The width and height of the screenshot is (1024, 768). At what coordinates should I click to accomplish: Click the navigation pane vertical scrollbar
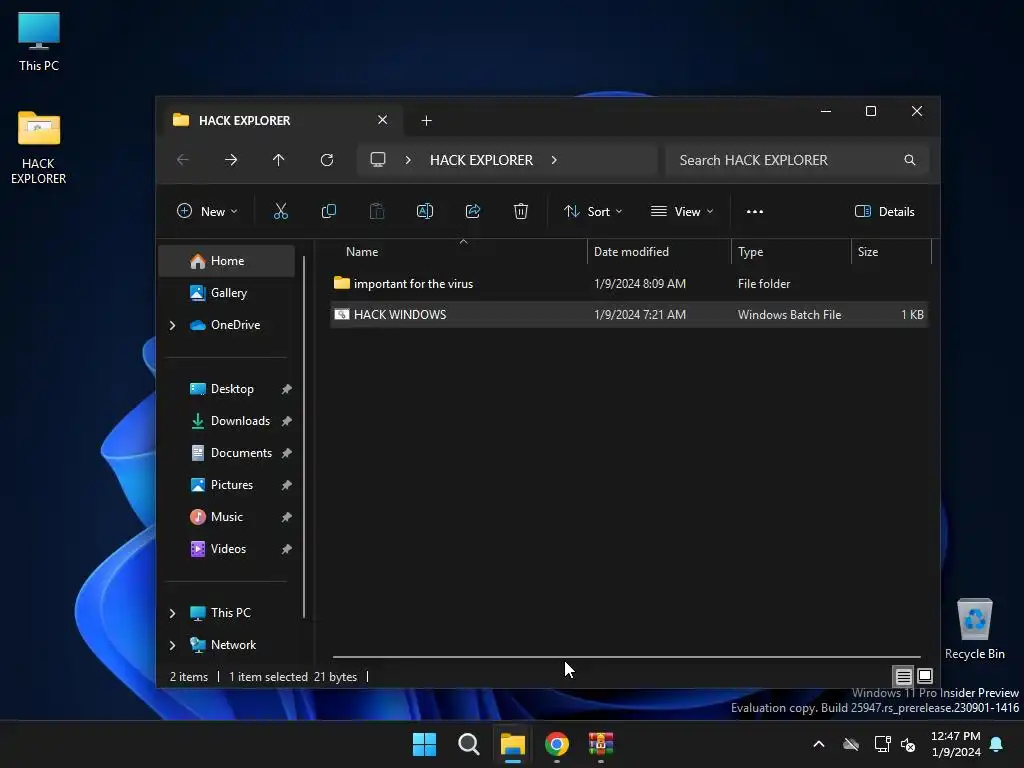304,436
